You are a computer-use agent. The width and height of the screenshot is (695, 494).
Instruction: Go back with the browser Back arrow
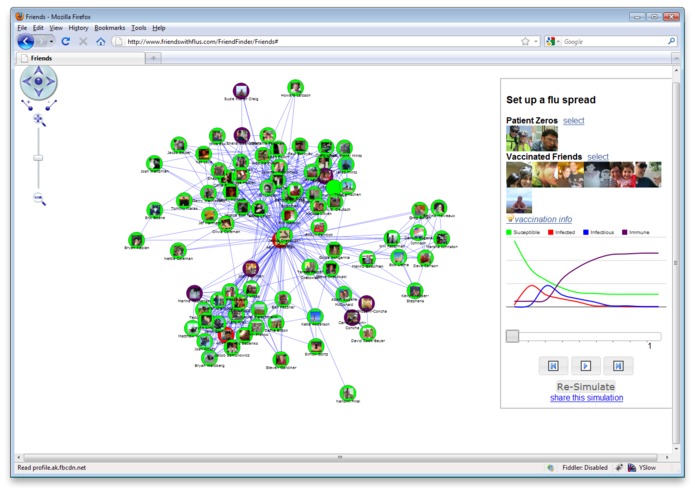(x=26, y=42)
